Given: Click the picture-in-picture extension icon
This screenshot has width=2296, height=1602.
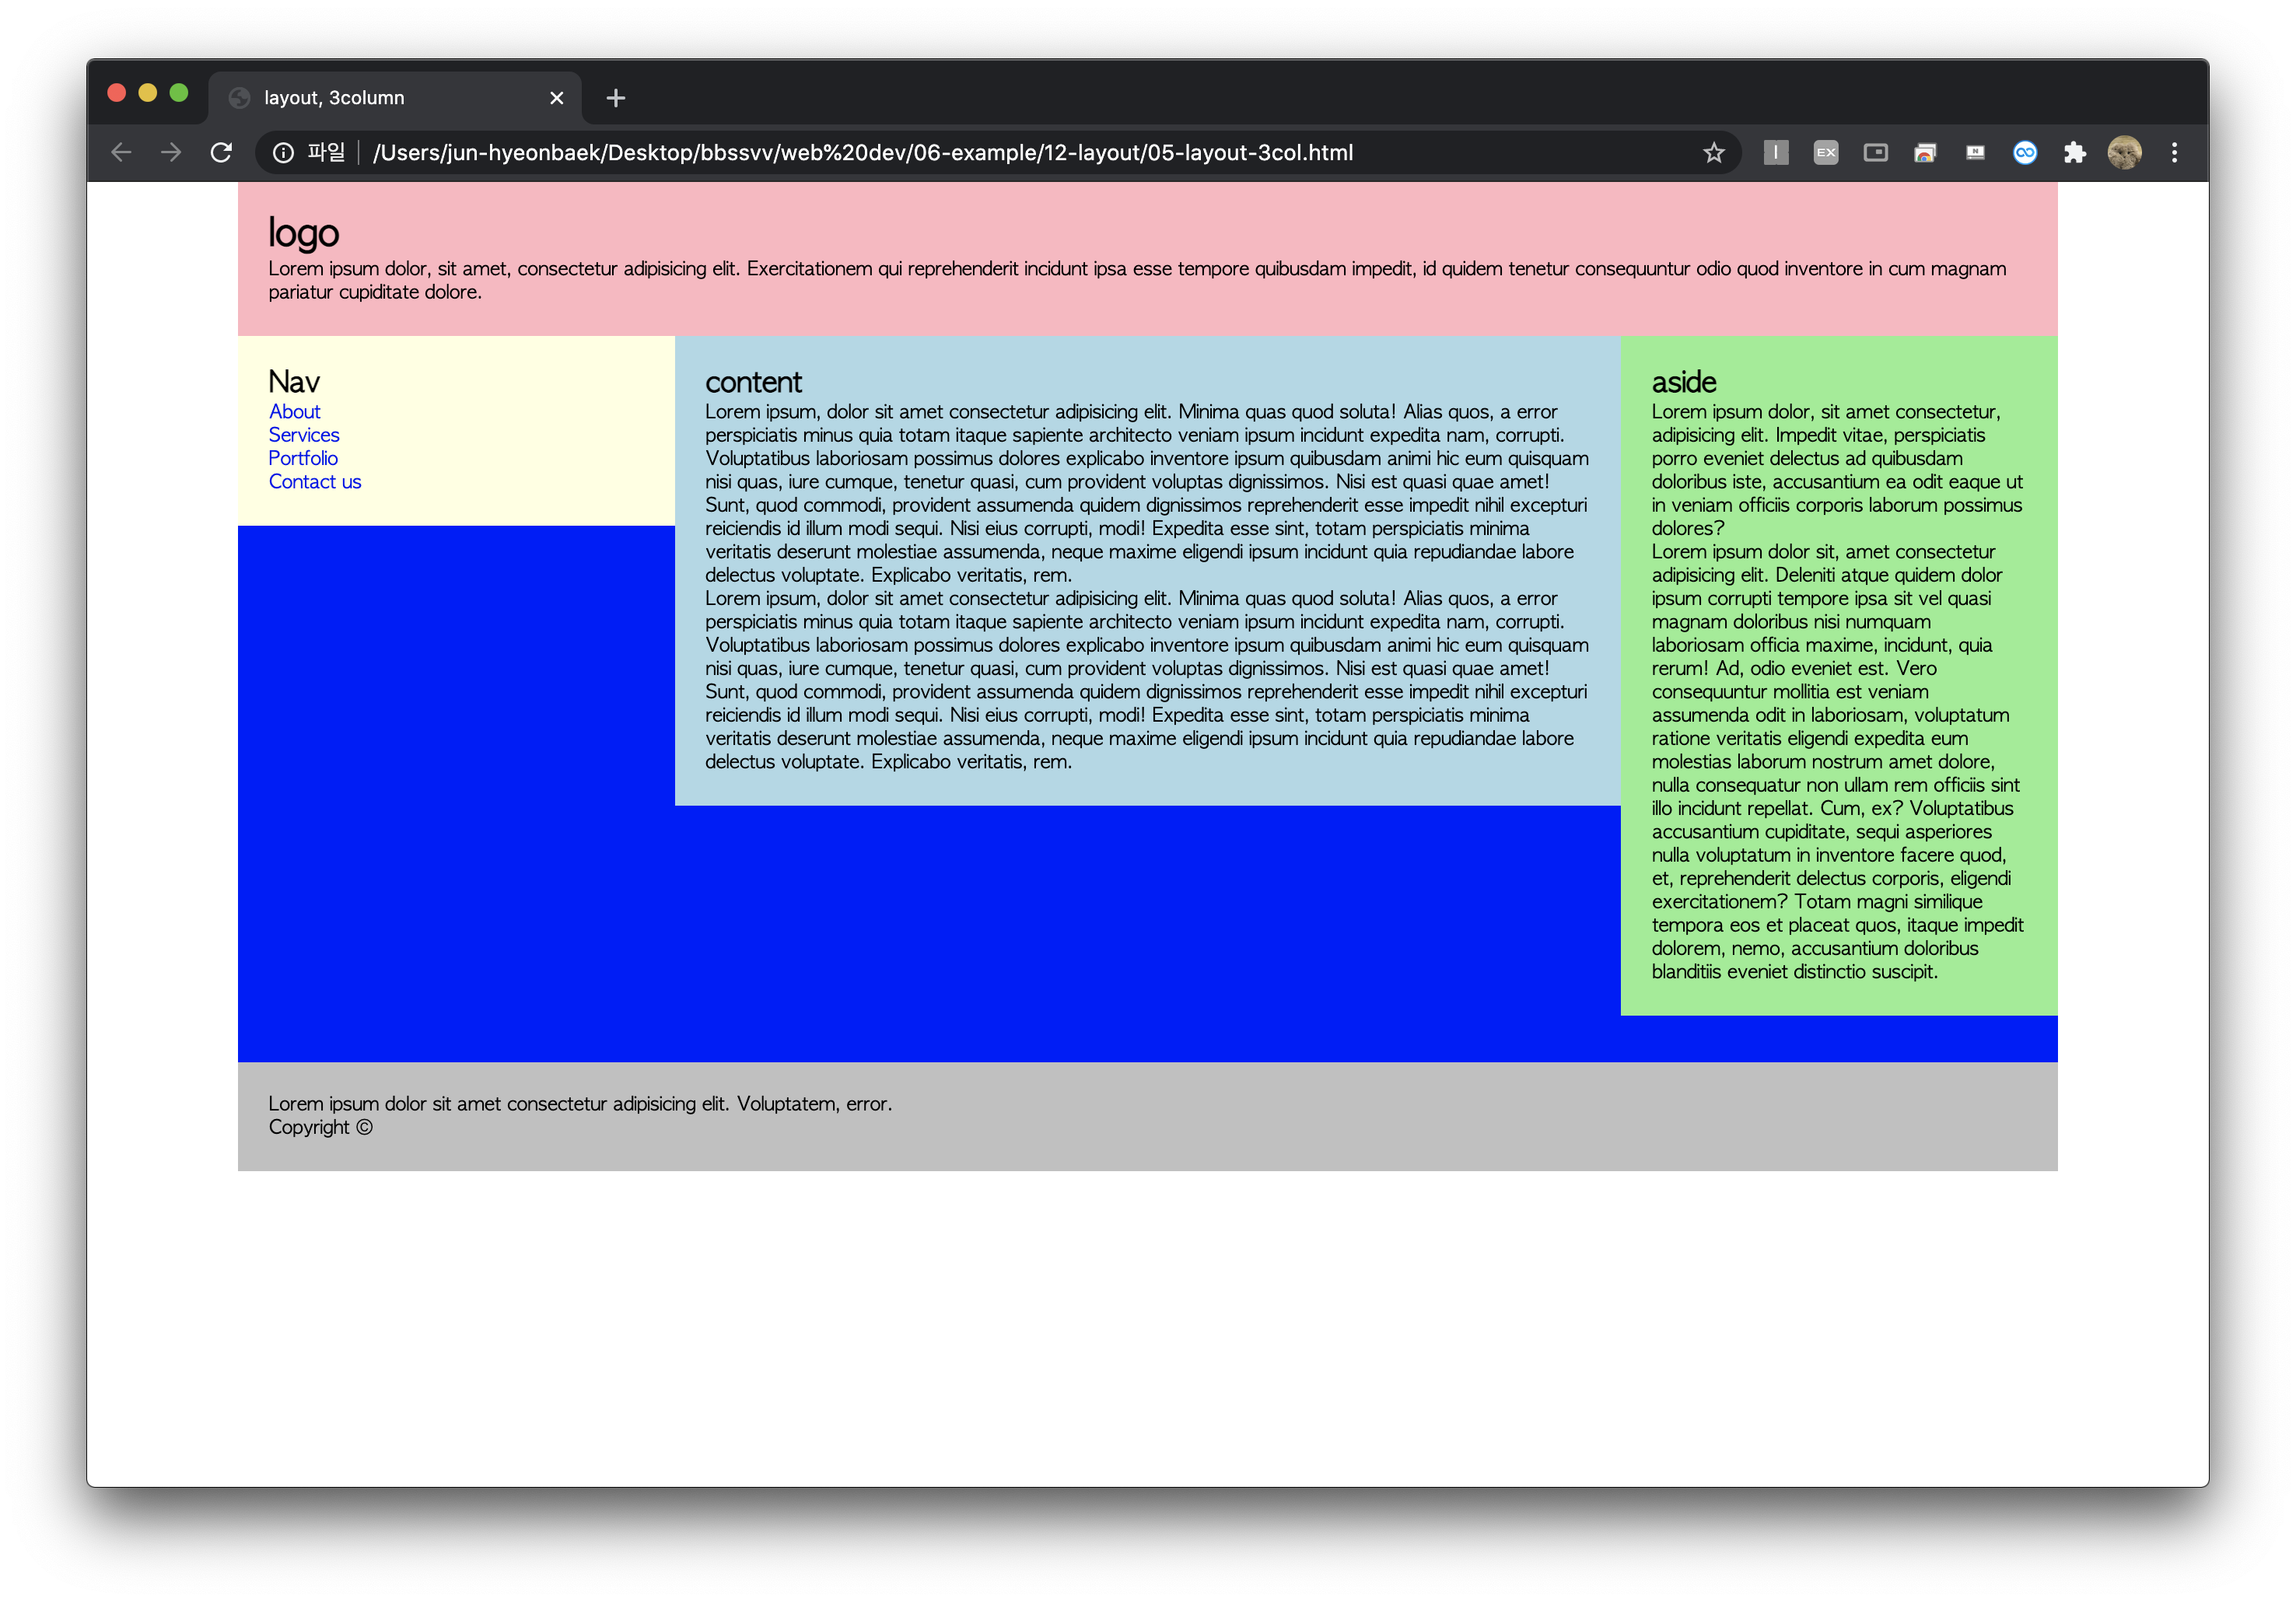Looking at the screenshot, I should click(1875, 153).
